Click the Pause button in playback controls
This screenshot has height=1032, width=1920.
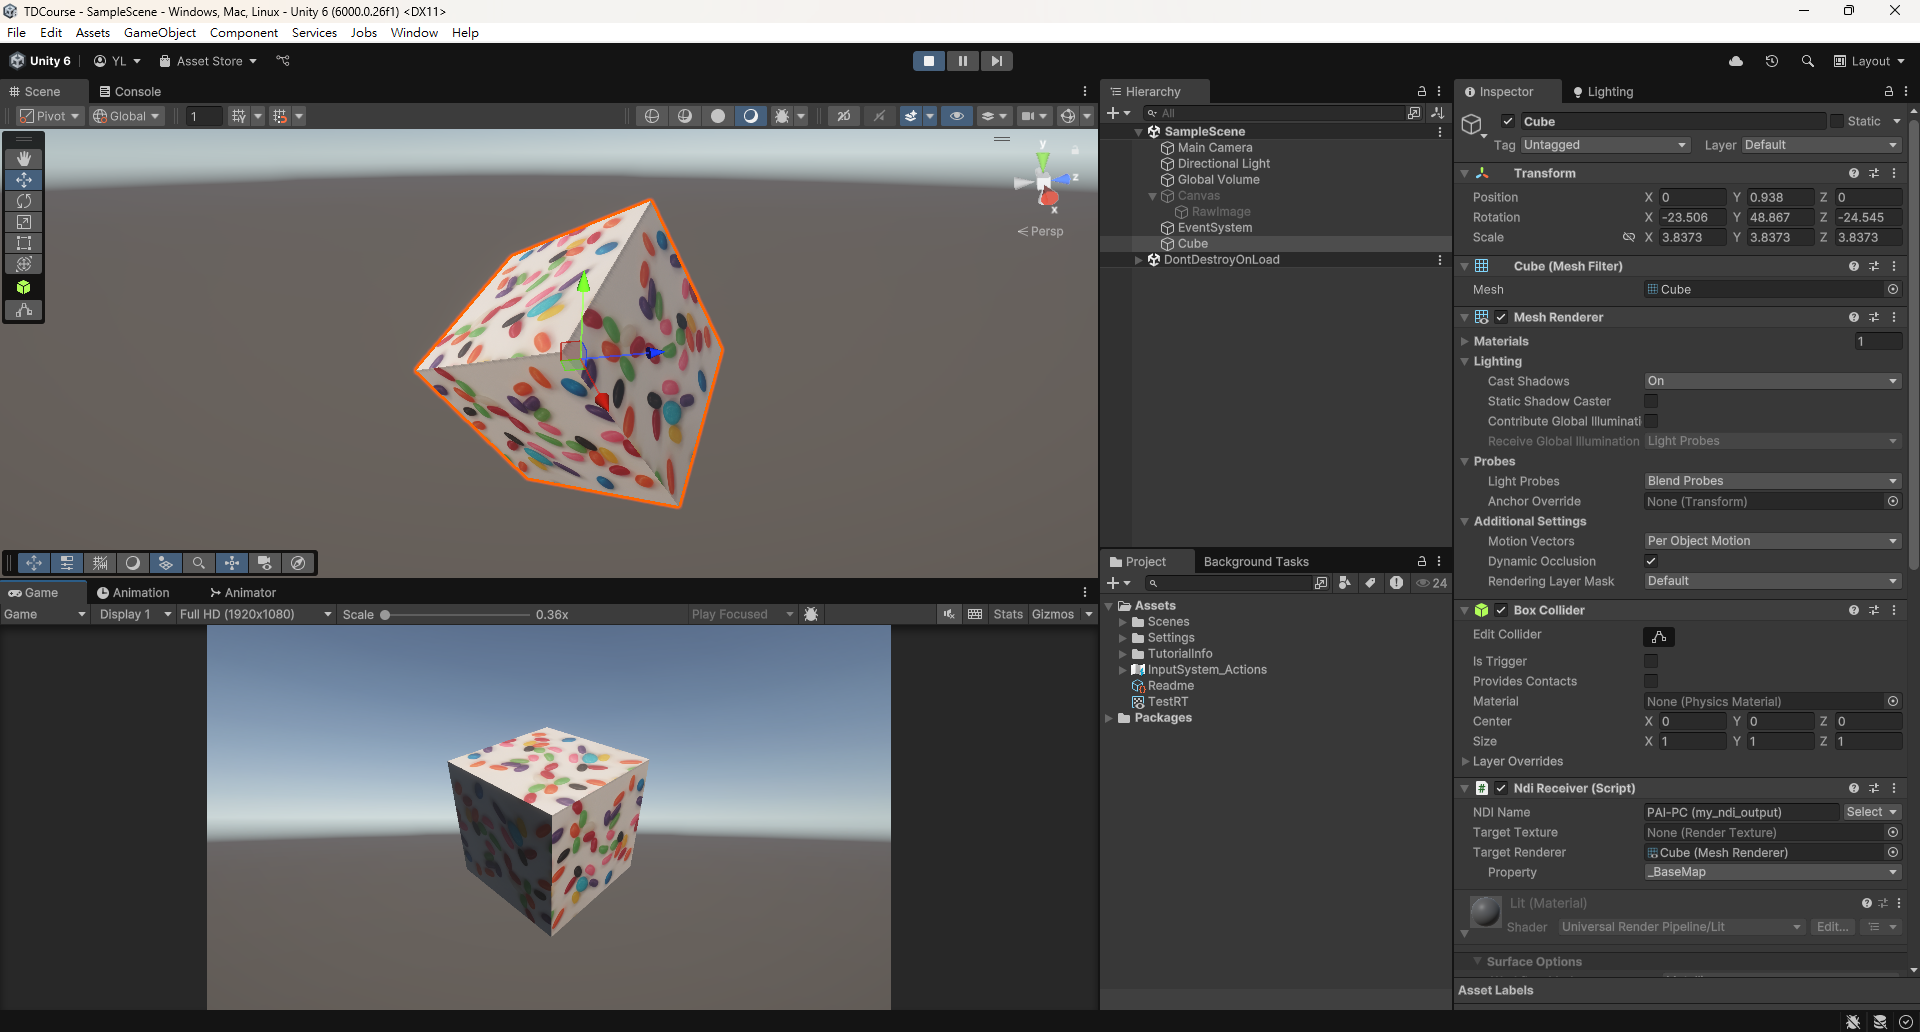coord(962,61)
